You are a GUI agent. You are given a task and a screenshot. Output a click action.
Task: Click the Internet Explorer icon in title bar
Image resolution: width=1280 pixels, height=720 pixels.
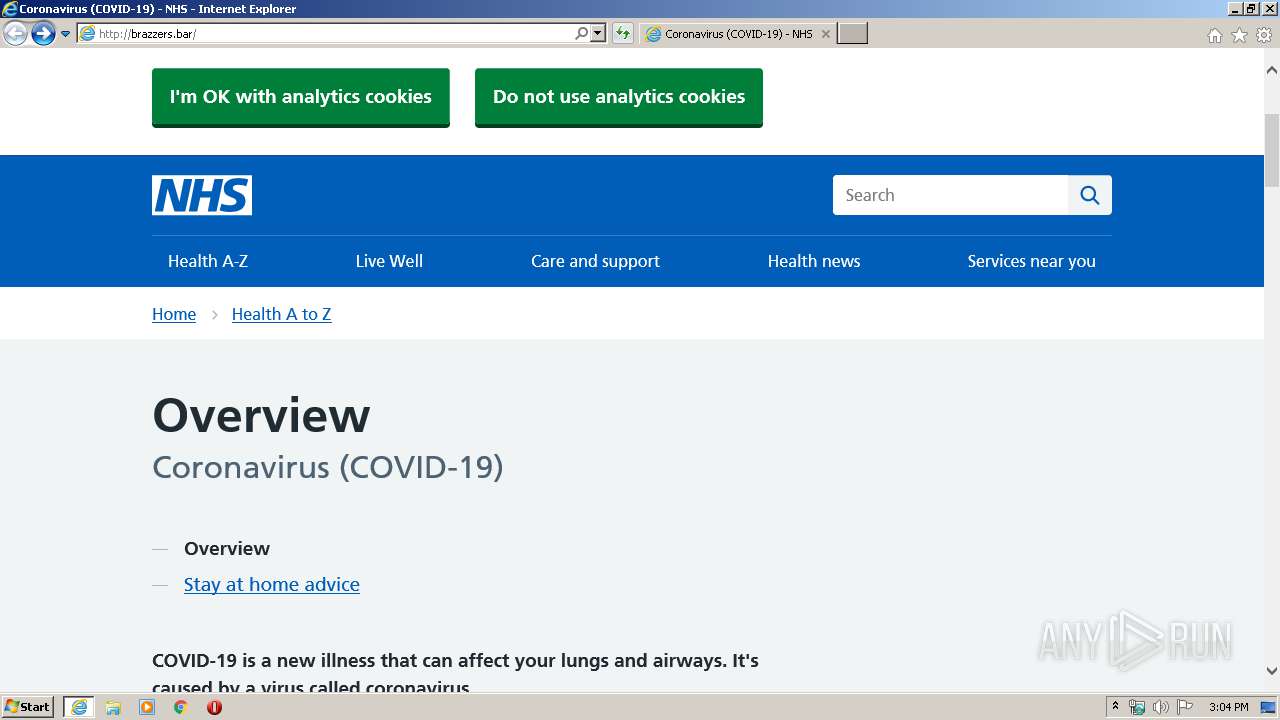click(x=10, y=9)
